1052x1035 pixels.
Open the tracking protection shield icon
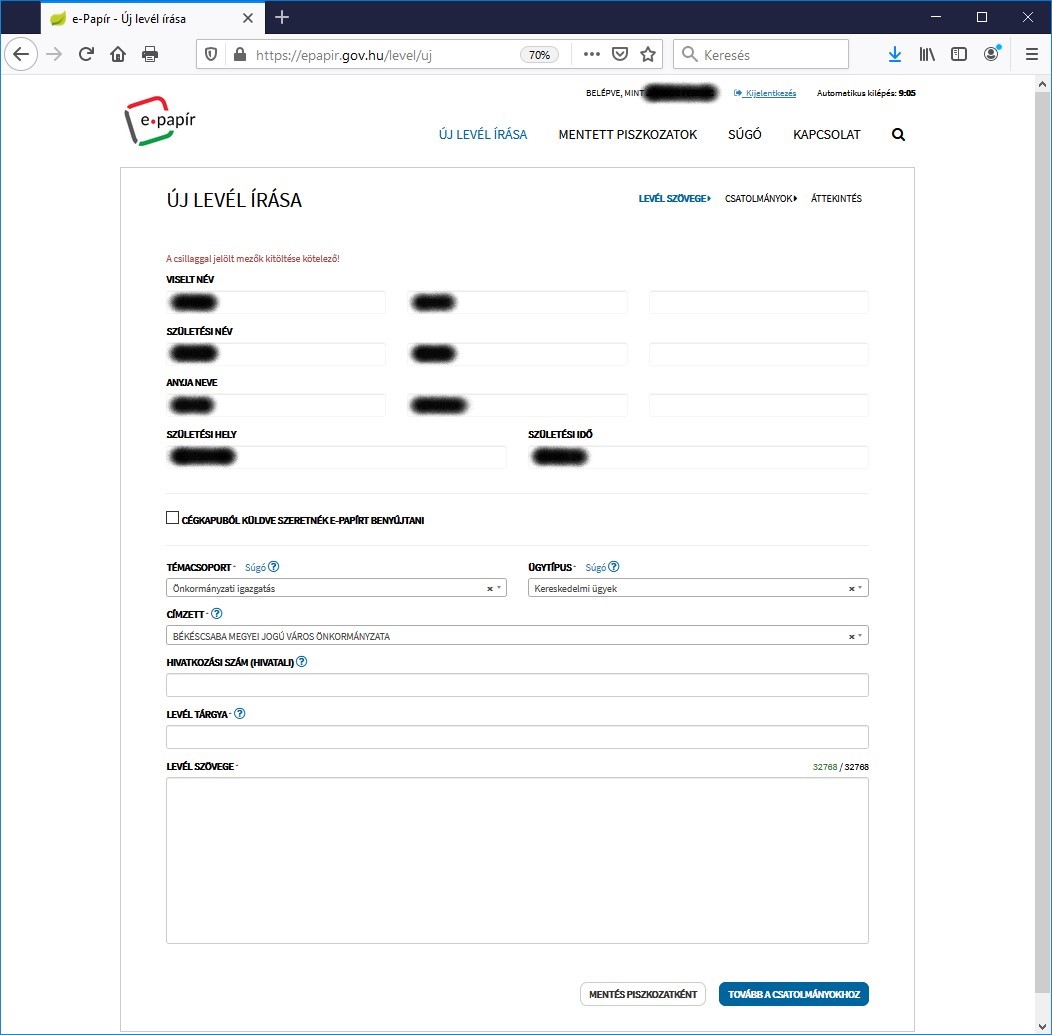point(211,54)
